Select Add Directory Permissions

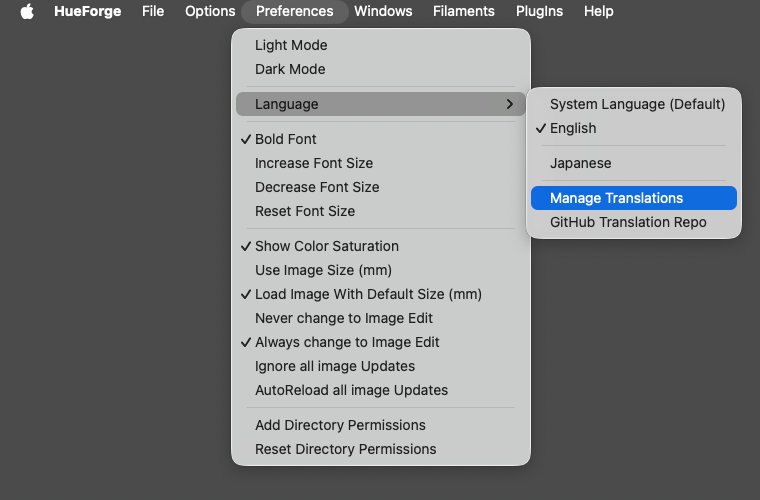380,425
